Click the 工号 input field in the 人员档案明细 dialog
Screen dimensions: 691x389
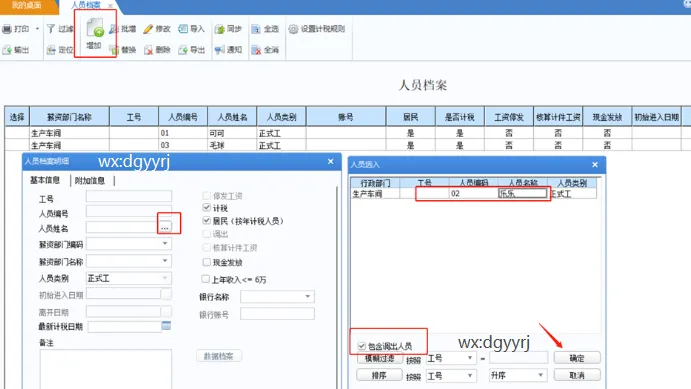pyautogui.click(x=129, y=196)
